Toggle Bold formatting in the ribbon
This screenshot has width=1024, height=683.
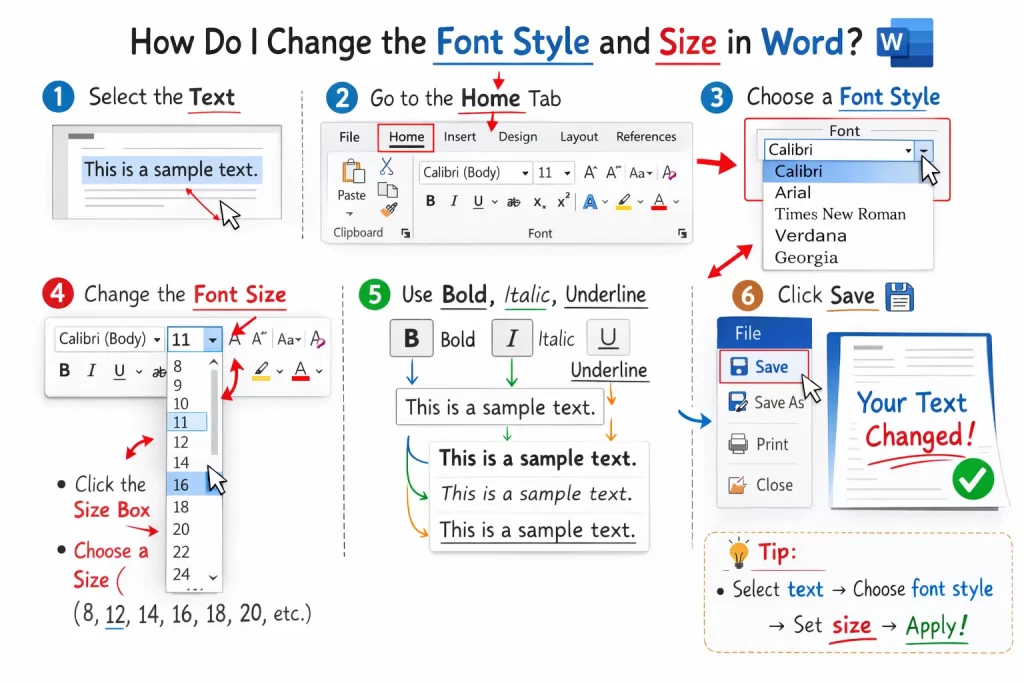pos(430,200)
